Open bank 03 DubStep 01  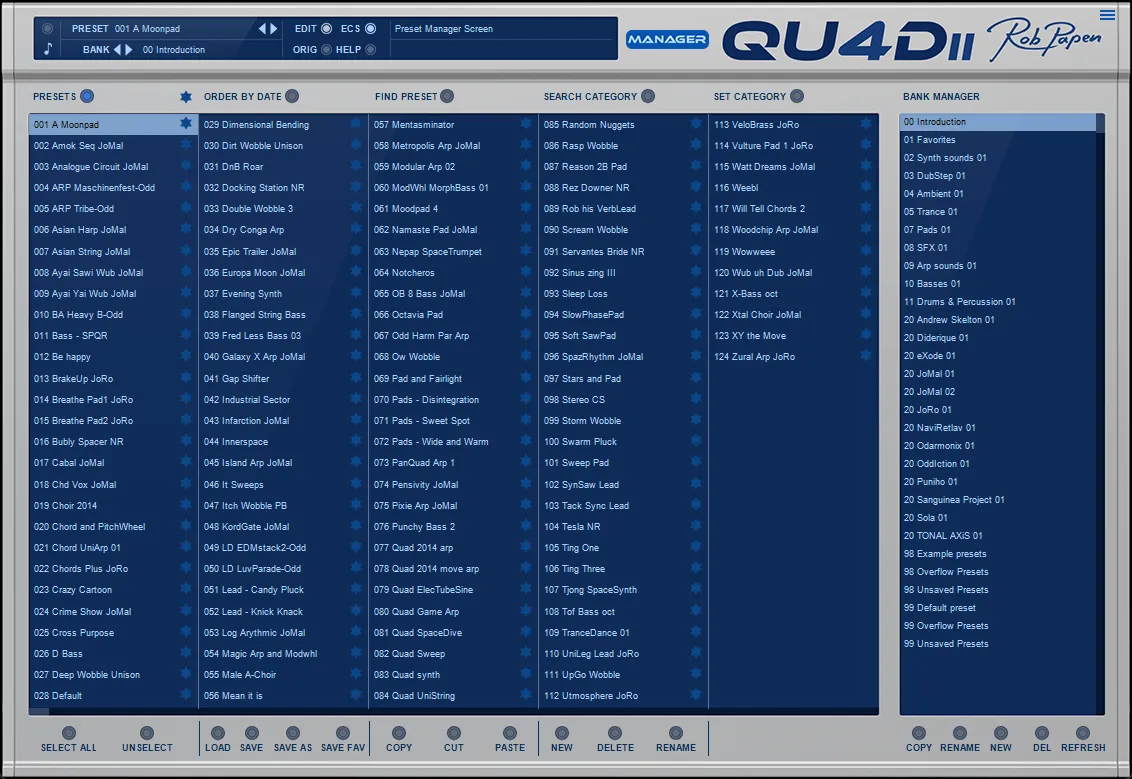click(997, 175)
